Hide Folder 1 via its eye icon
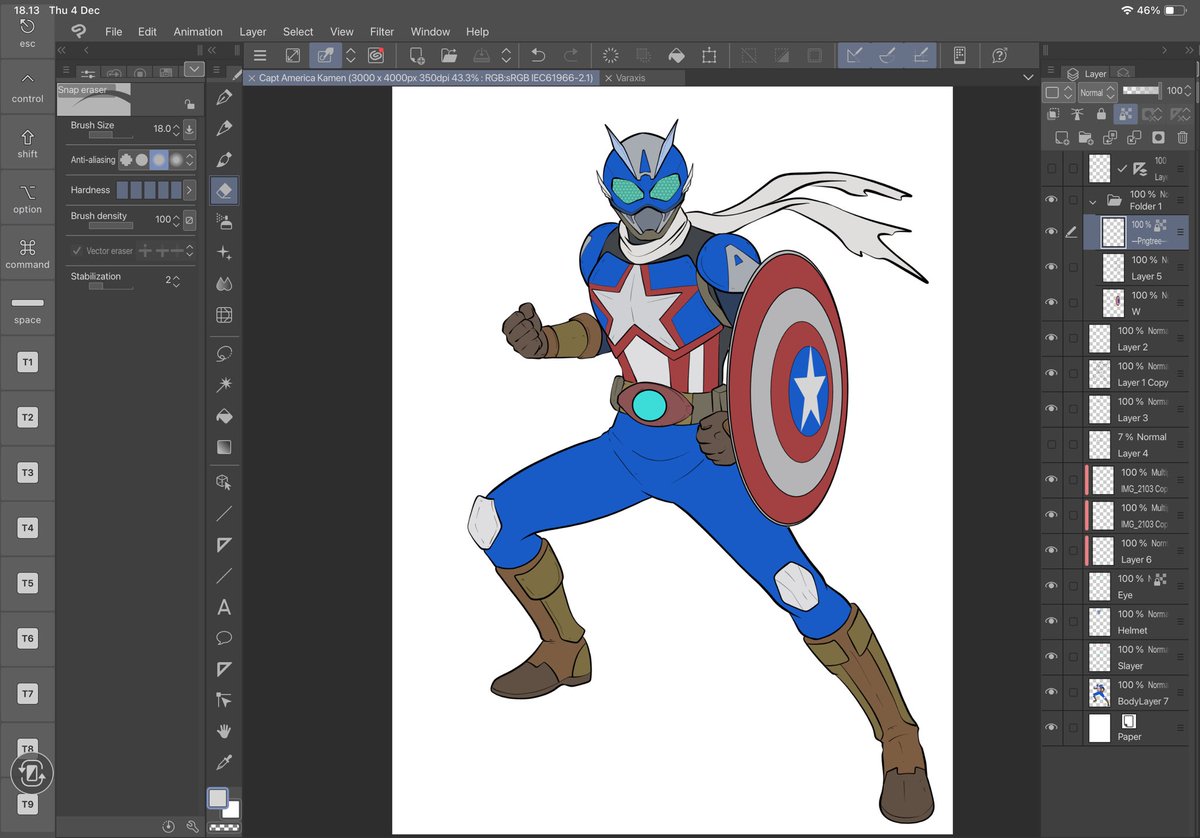Image resolution: width=1200 pixels, height=838 pixels. [1051, 200]
